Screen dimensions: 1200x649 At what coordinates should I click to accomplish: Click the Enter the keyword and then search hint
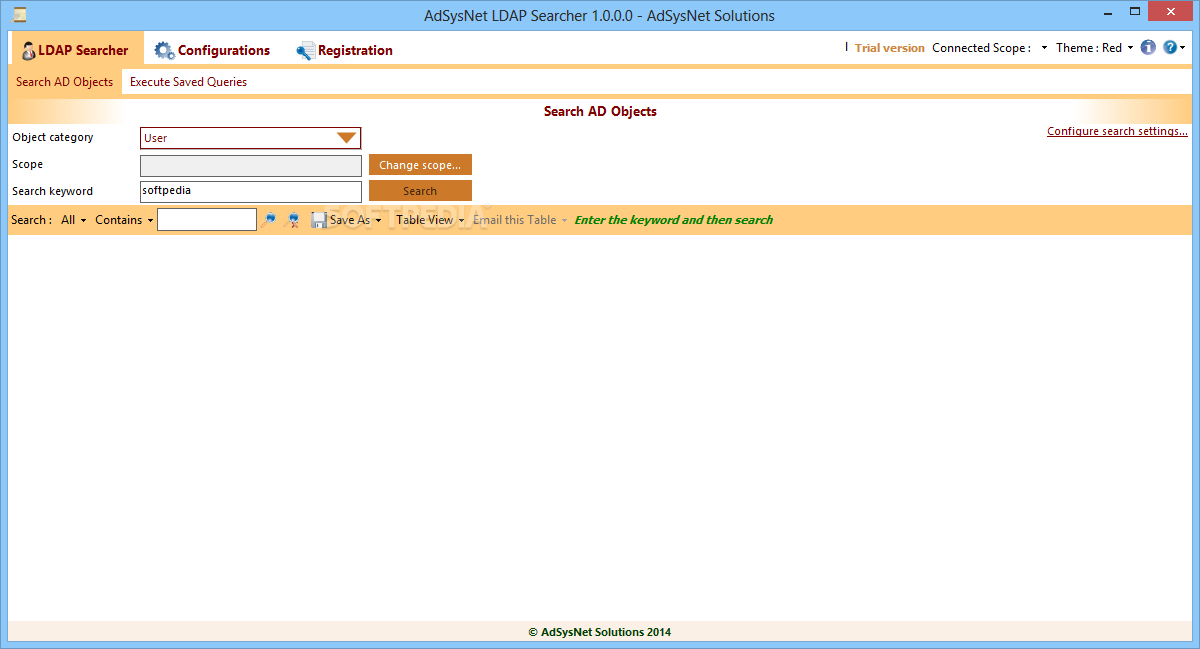coord(673,220)
